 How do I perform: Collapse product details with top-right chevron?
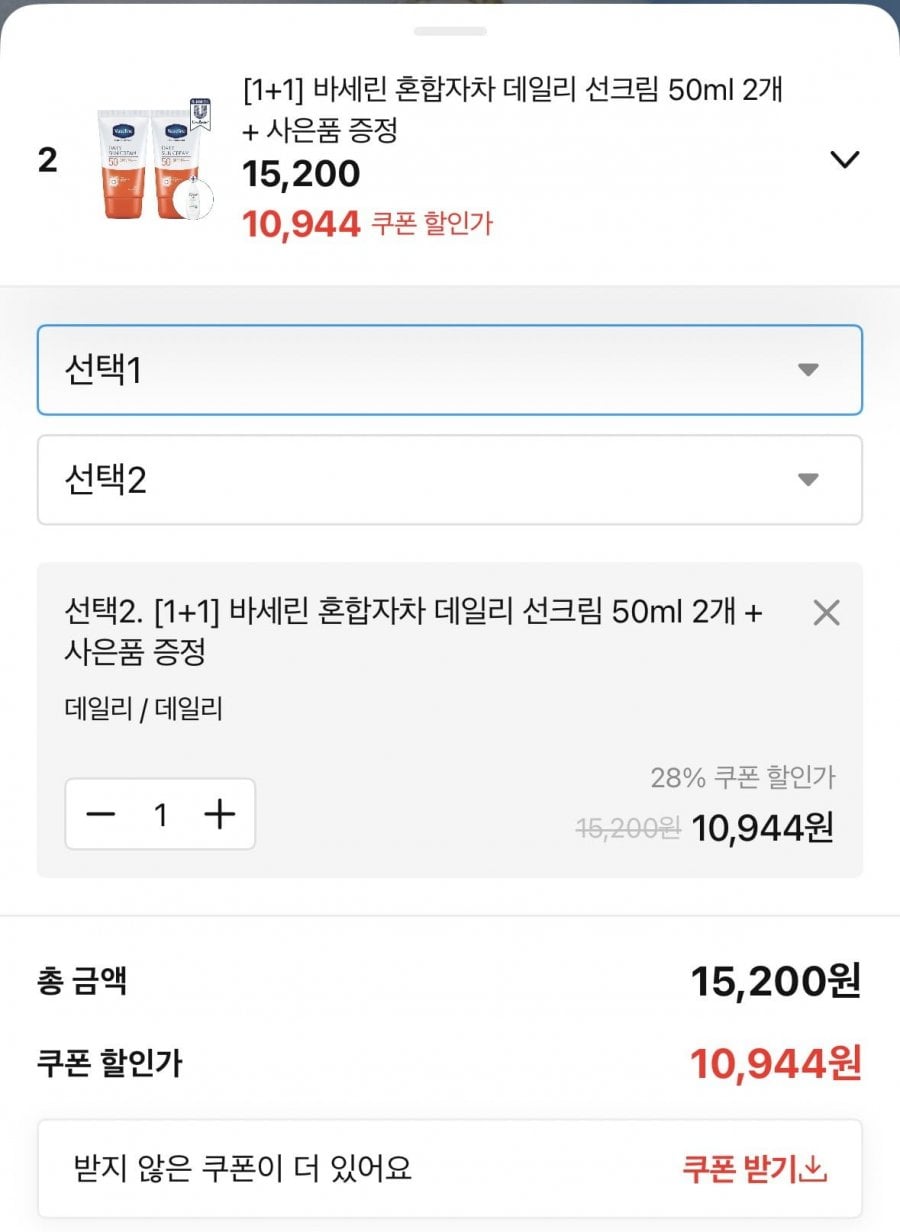pos(845,160)
